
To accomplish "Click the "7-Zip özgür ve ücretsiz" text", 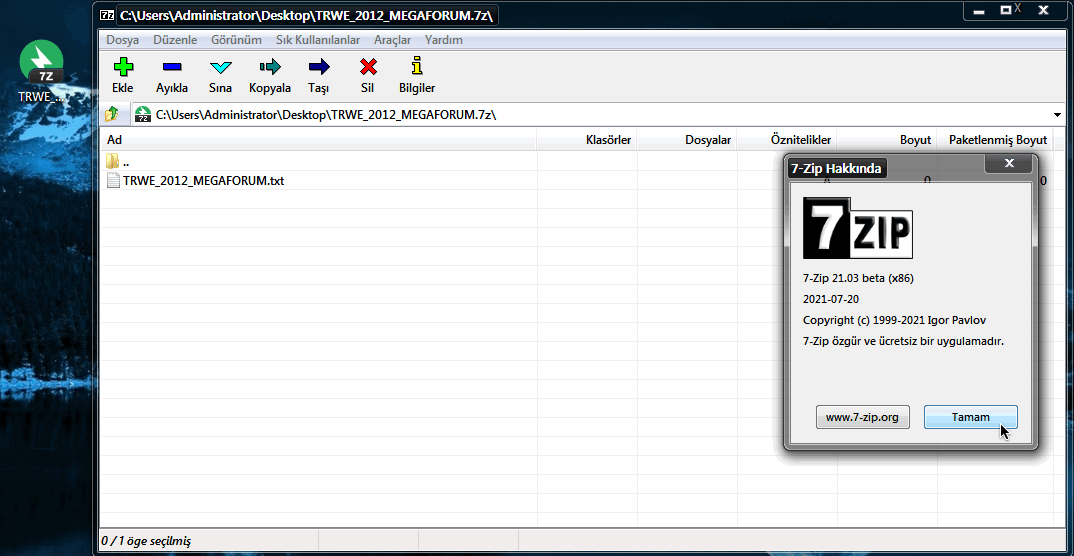I will [903, 340].
